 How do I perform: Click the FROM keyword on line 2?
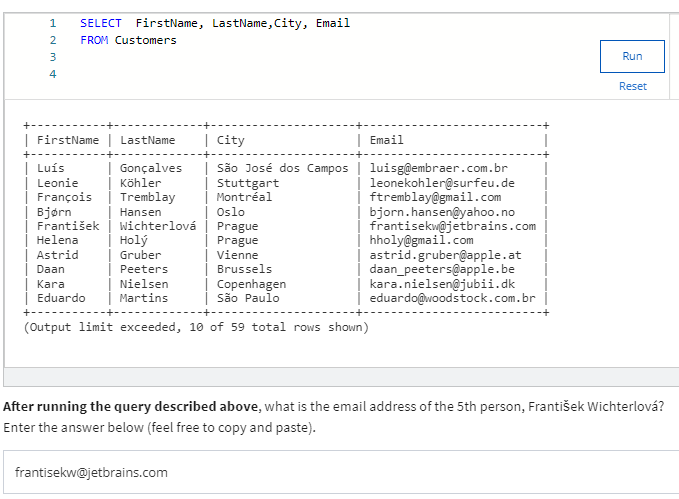(x=94, y=40)
